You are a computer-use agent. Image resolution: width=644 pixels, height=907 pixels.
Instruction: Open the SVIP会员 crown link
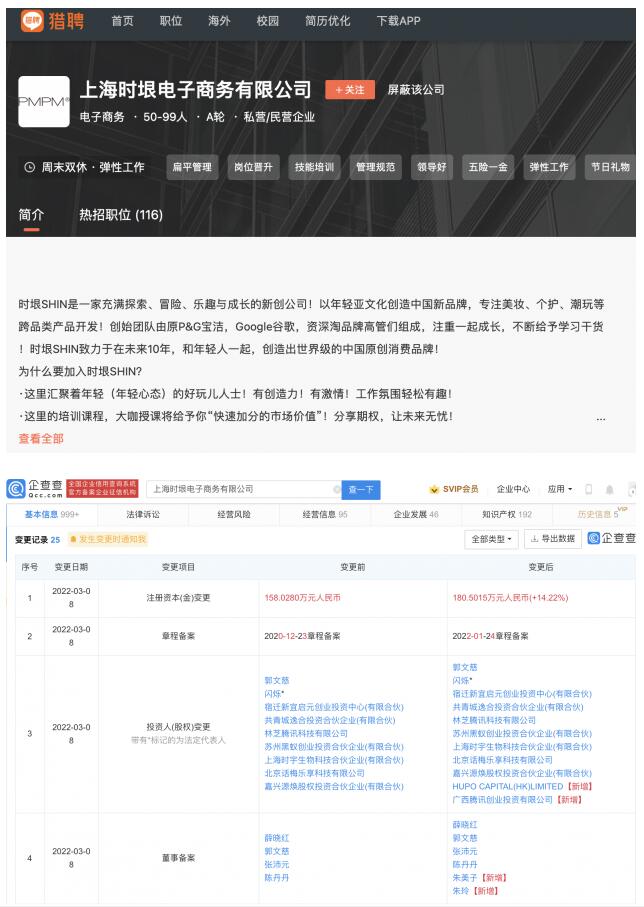pos(454,489)
